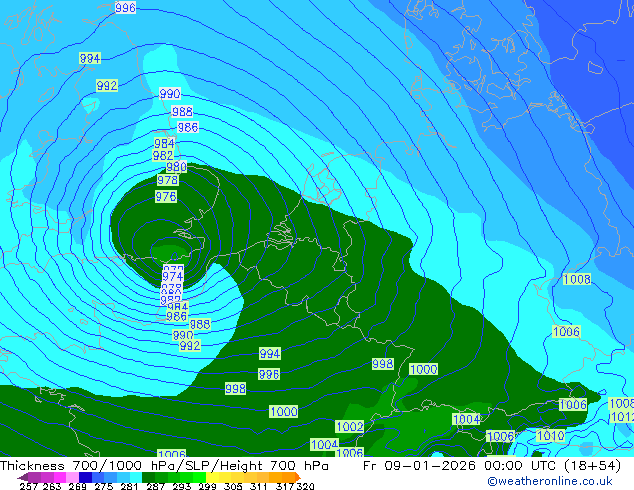Click the 982 label north of the low
634x490 pixels.
pyautogui.click(x=163, y=155)
